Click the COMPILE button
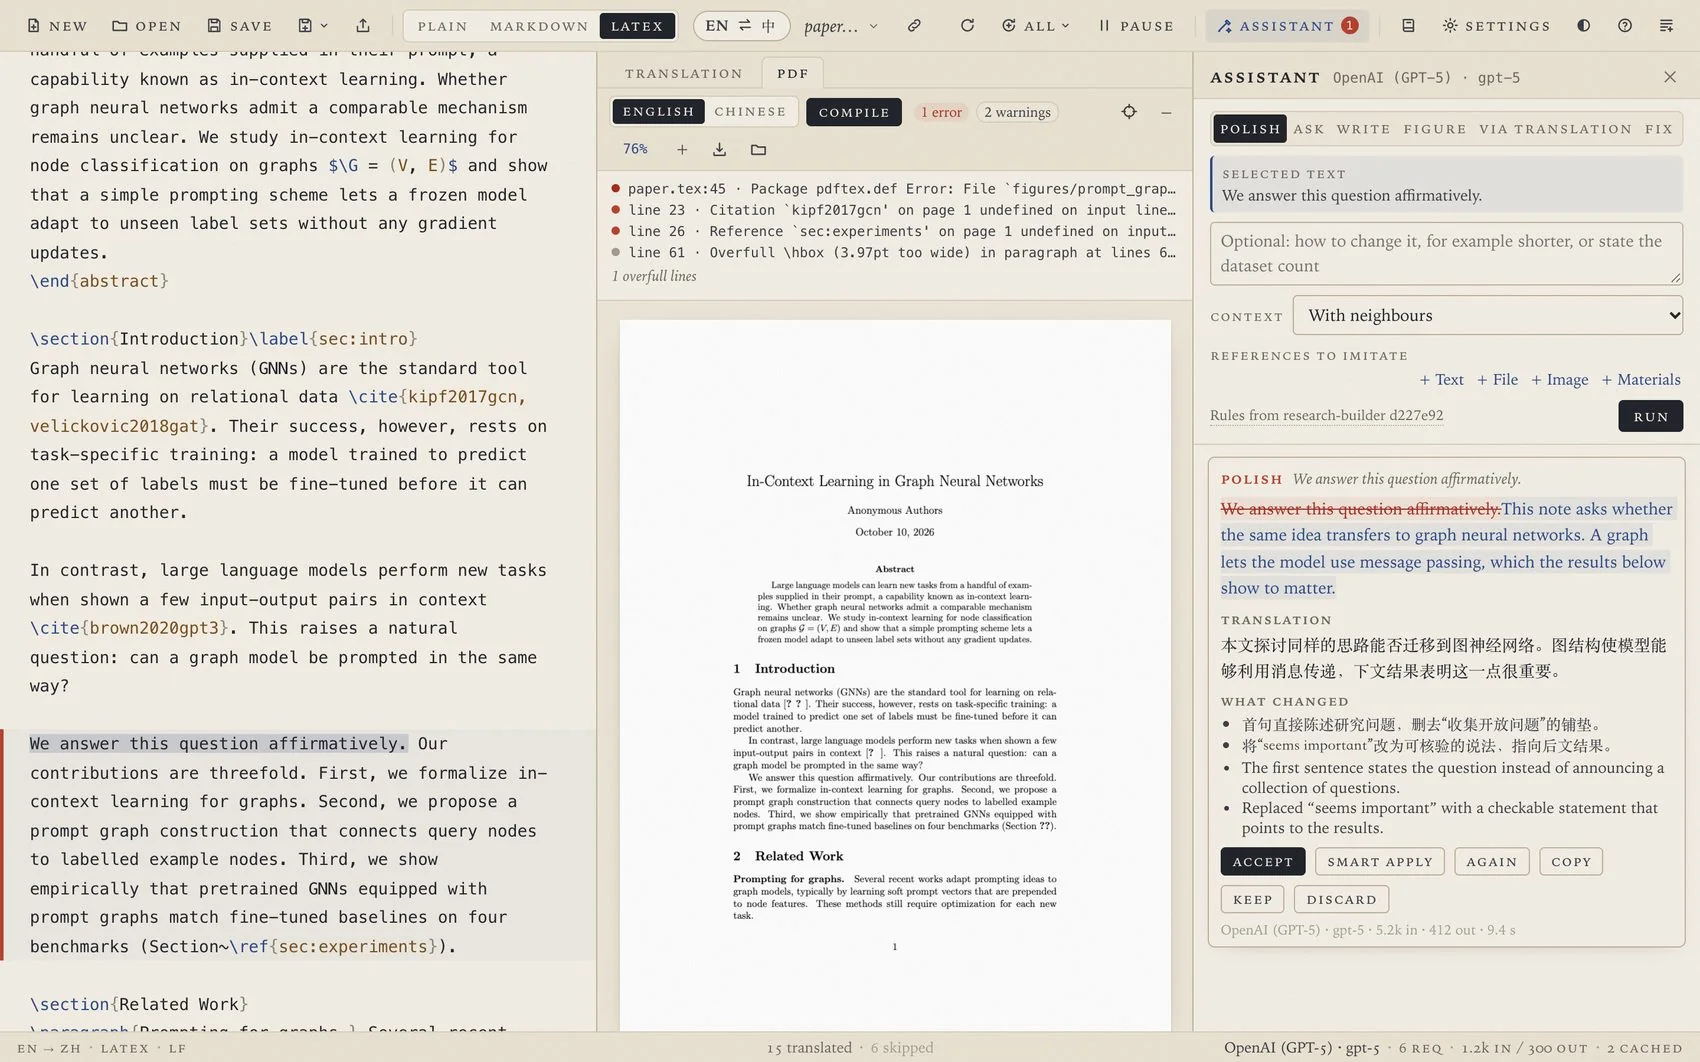Screen dimensions: 1700x1062 click(x=854, y=112)
